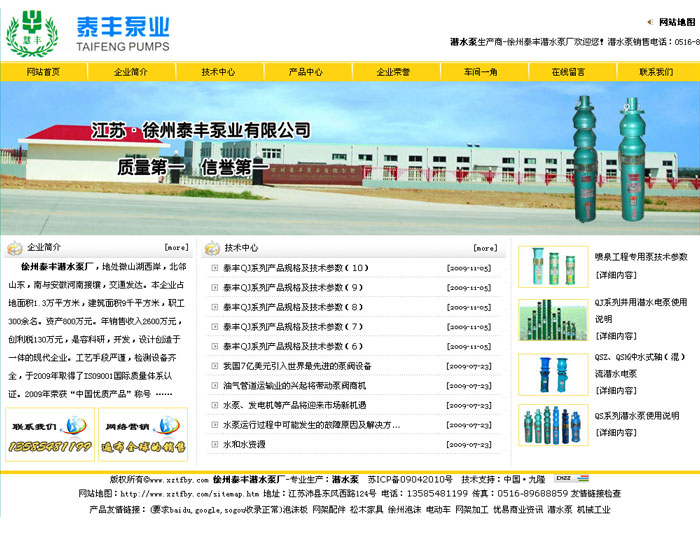700x560 pixels.
Task: Open article 泰丰QJ系列产品规格及技术参数(8)
Action: pos(293,307)
